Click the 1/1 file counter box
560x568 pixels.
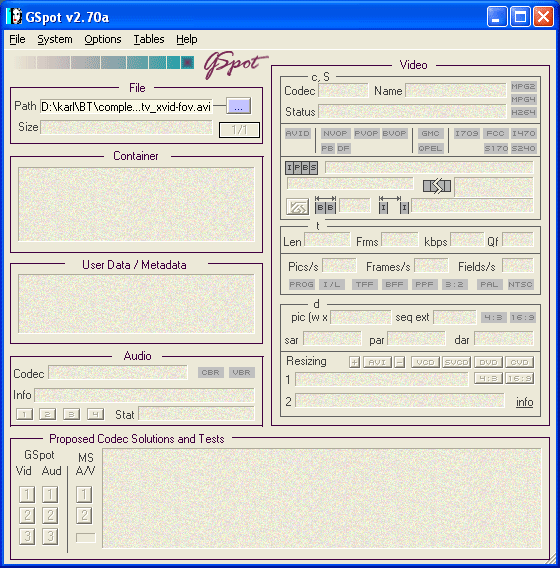click(x=239, y=130)
